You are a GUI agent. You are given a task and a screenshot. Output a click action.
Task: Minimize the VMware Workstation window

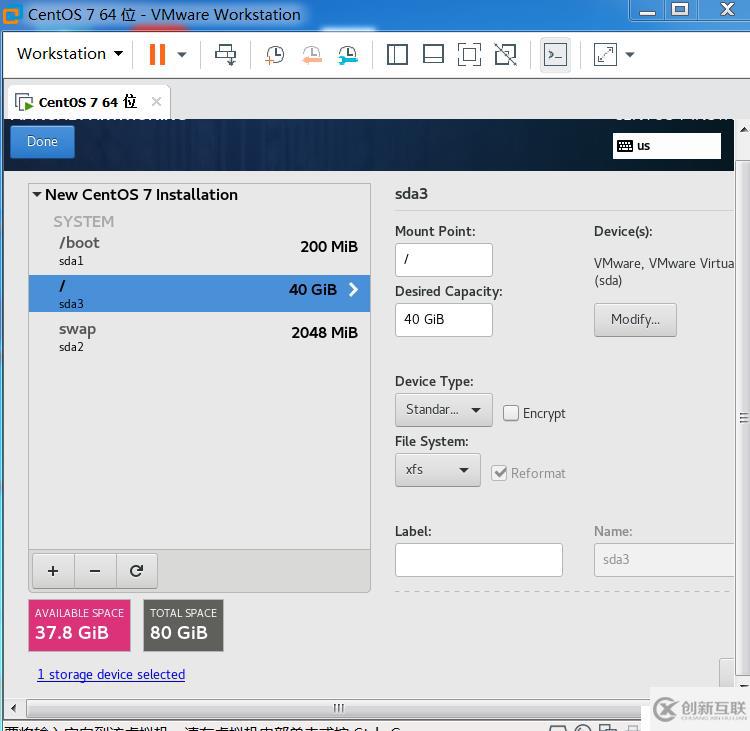pyautogui.click(x=648, y=10)
